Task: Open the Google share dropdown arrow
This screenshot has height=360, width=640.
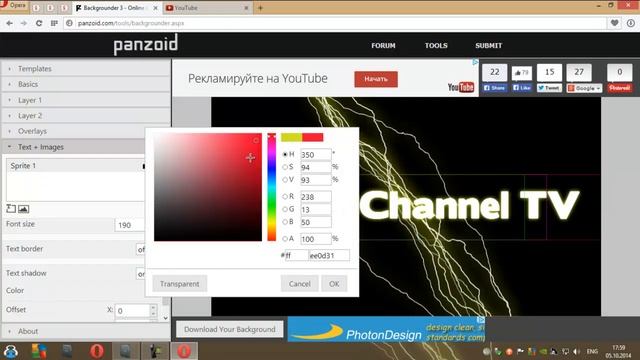Action: (598, 88)
